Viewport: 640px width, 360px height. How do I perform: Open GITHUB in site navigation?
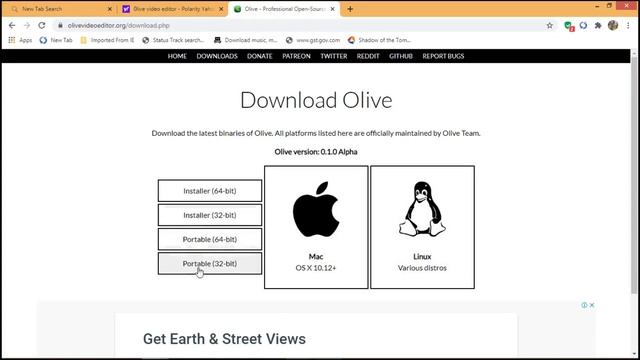(x=401, y=56)
